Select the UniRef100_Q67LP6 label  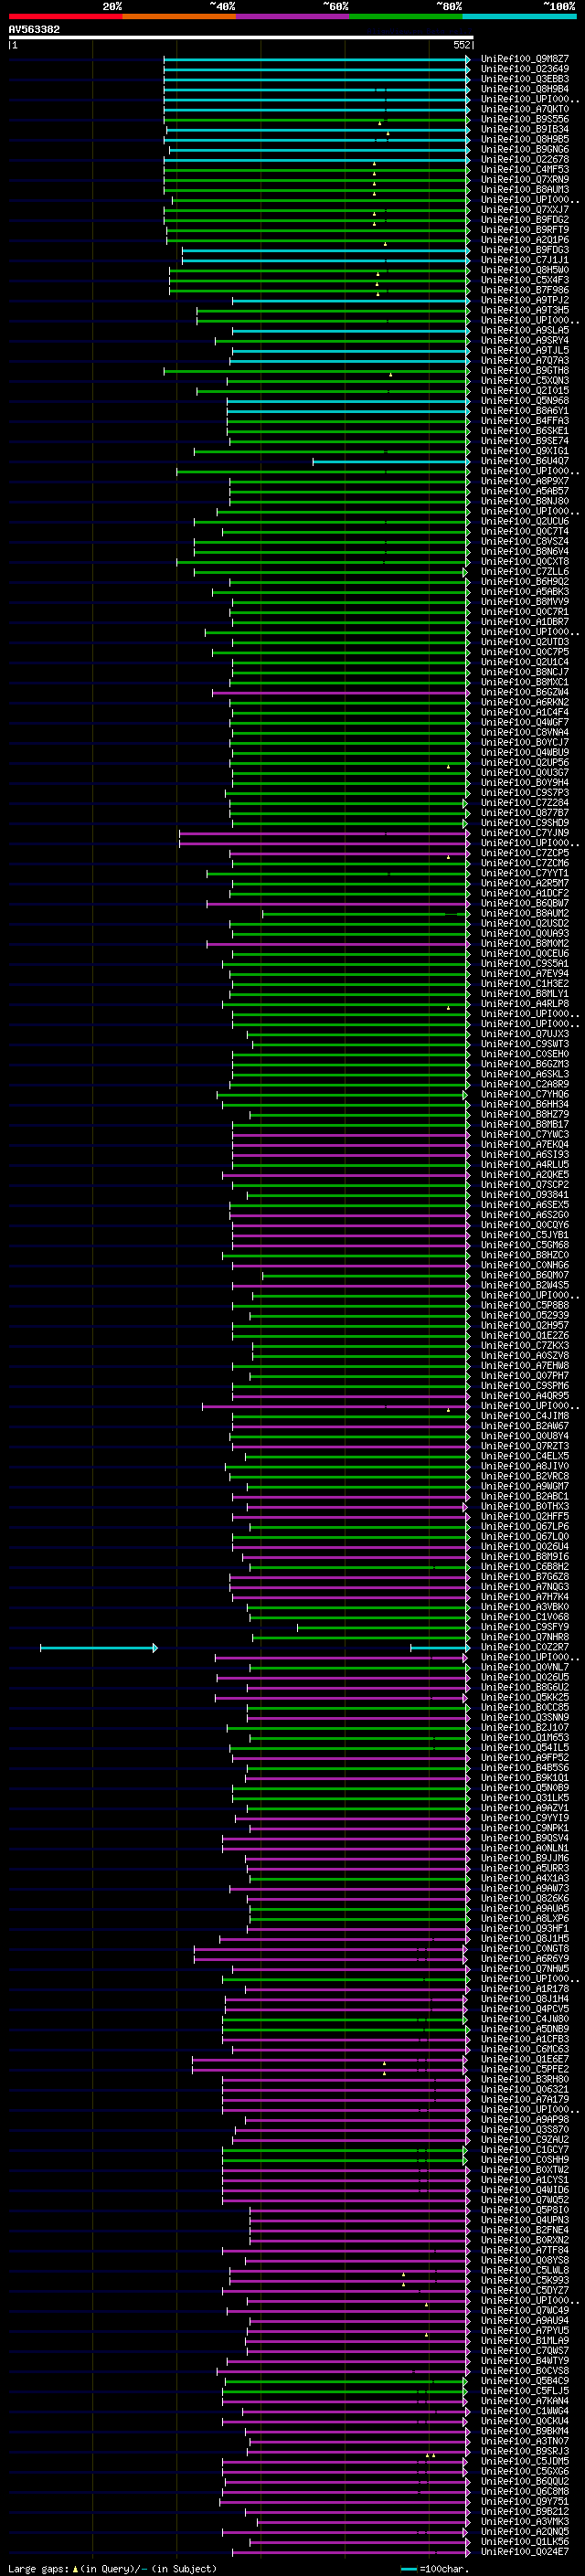(525, 1527)
